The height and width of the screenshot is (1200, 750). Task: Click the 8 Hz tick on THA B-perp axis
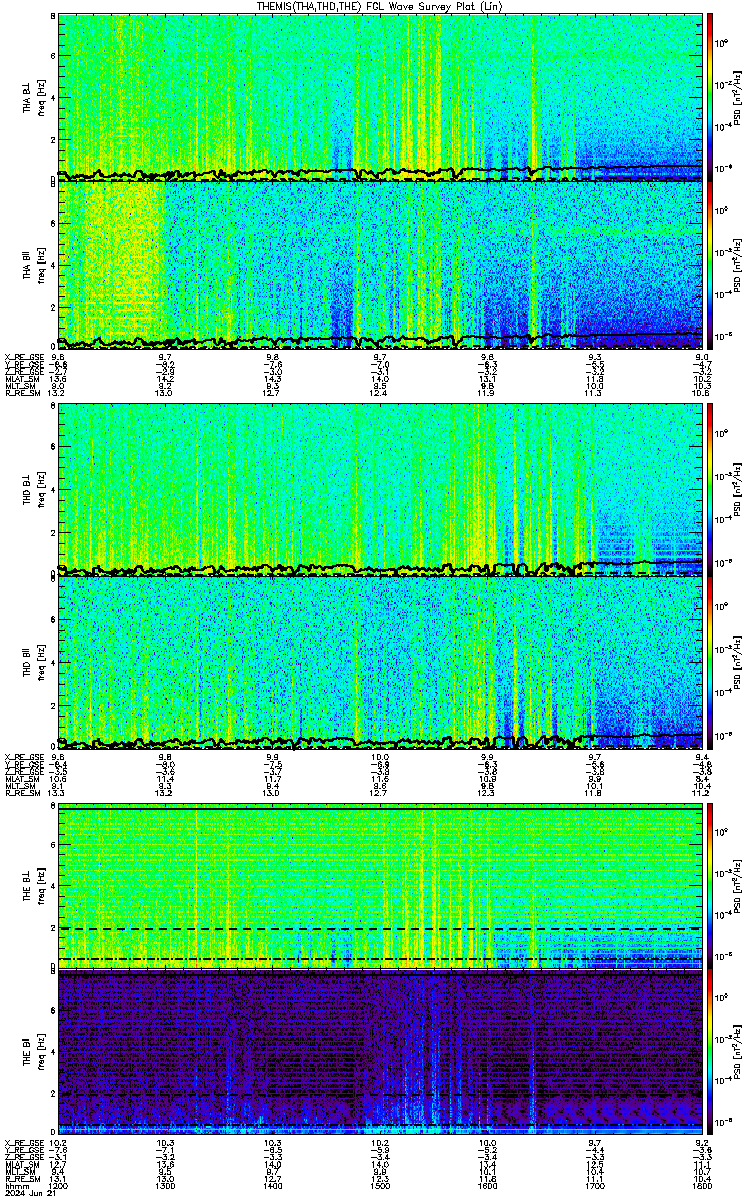(x=52, y=18)
